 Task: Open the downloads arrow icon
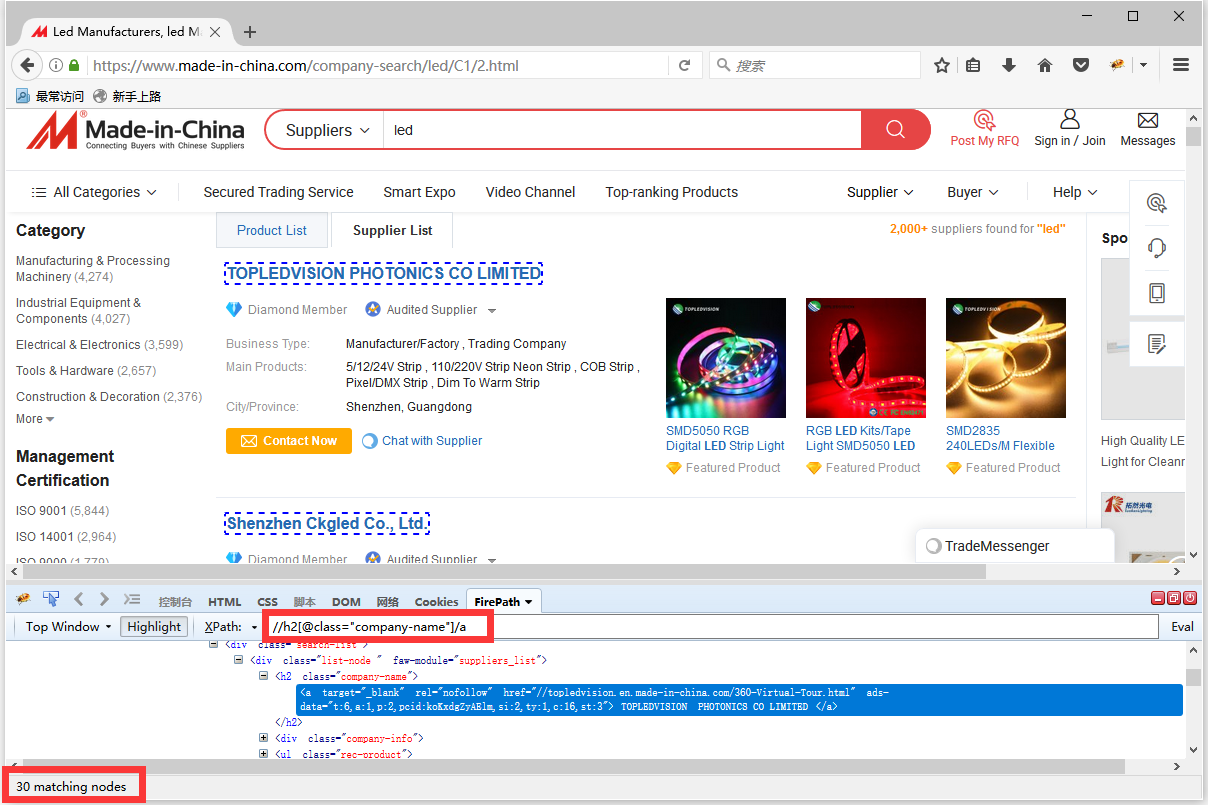tap(1009, 65)
